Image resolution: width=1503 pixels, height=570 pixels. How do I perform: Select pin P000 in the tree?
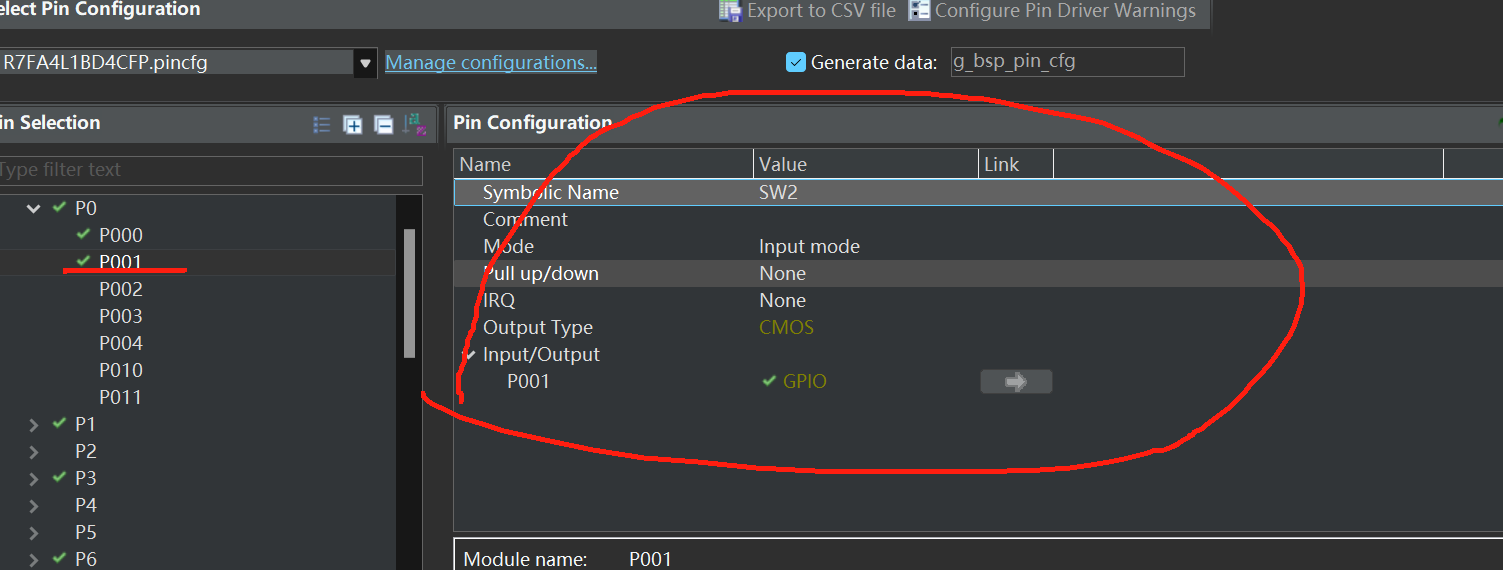click(121, 235)
